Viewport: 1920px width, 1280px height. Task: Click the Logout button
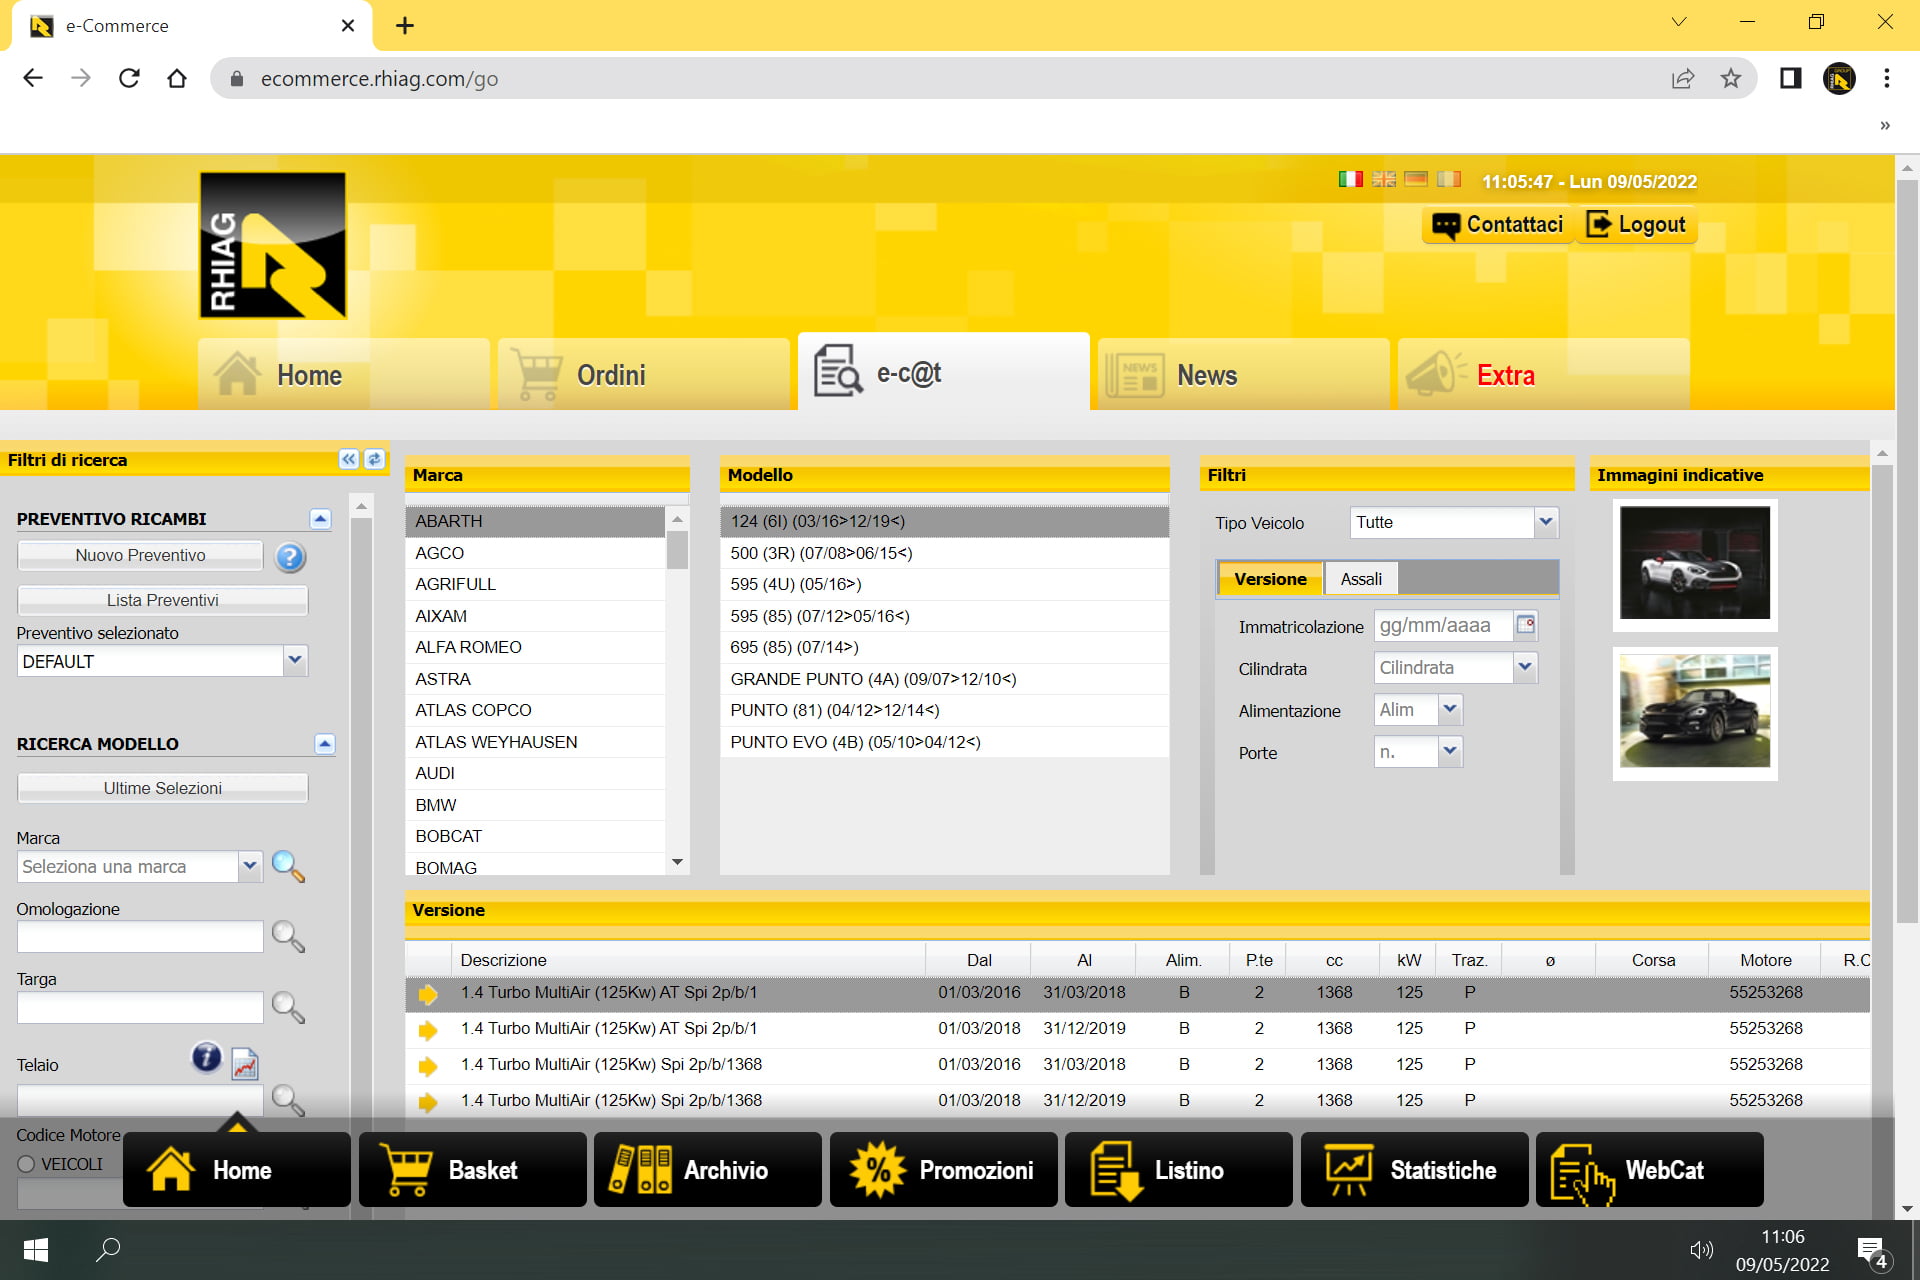(x=1636, y=225)
